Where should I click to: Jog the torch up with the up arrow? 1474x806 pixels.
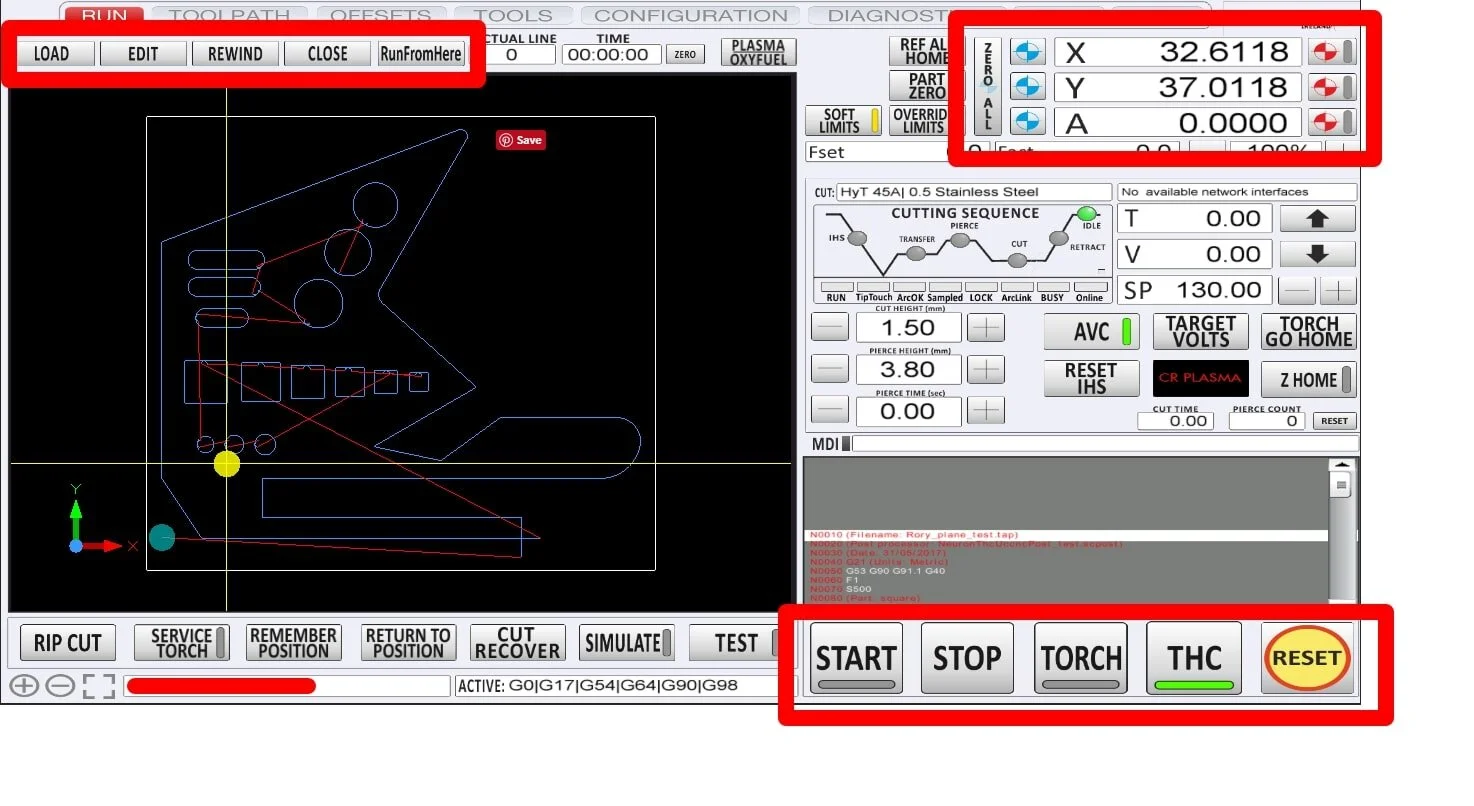[1317, 218]
